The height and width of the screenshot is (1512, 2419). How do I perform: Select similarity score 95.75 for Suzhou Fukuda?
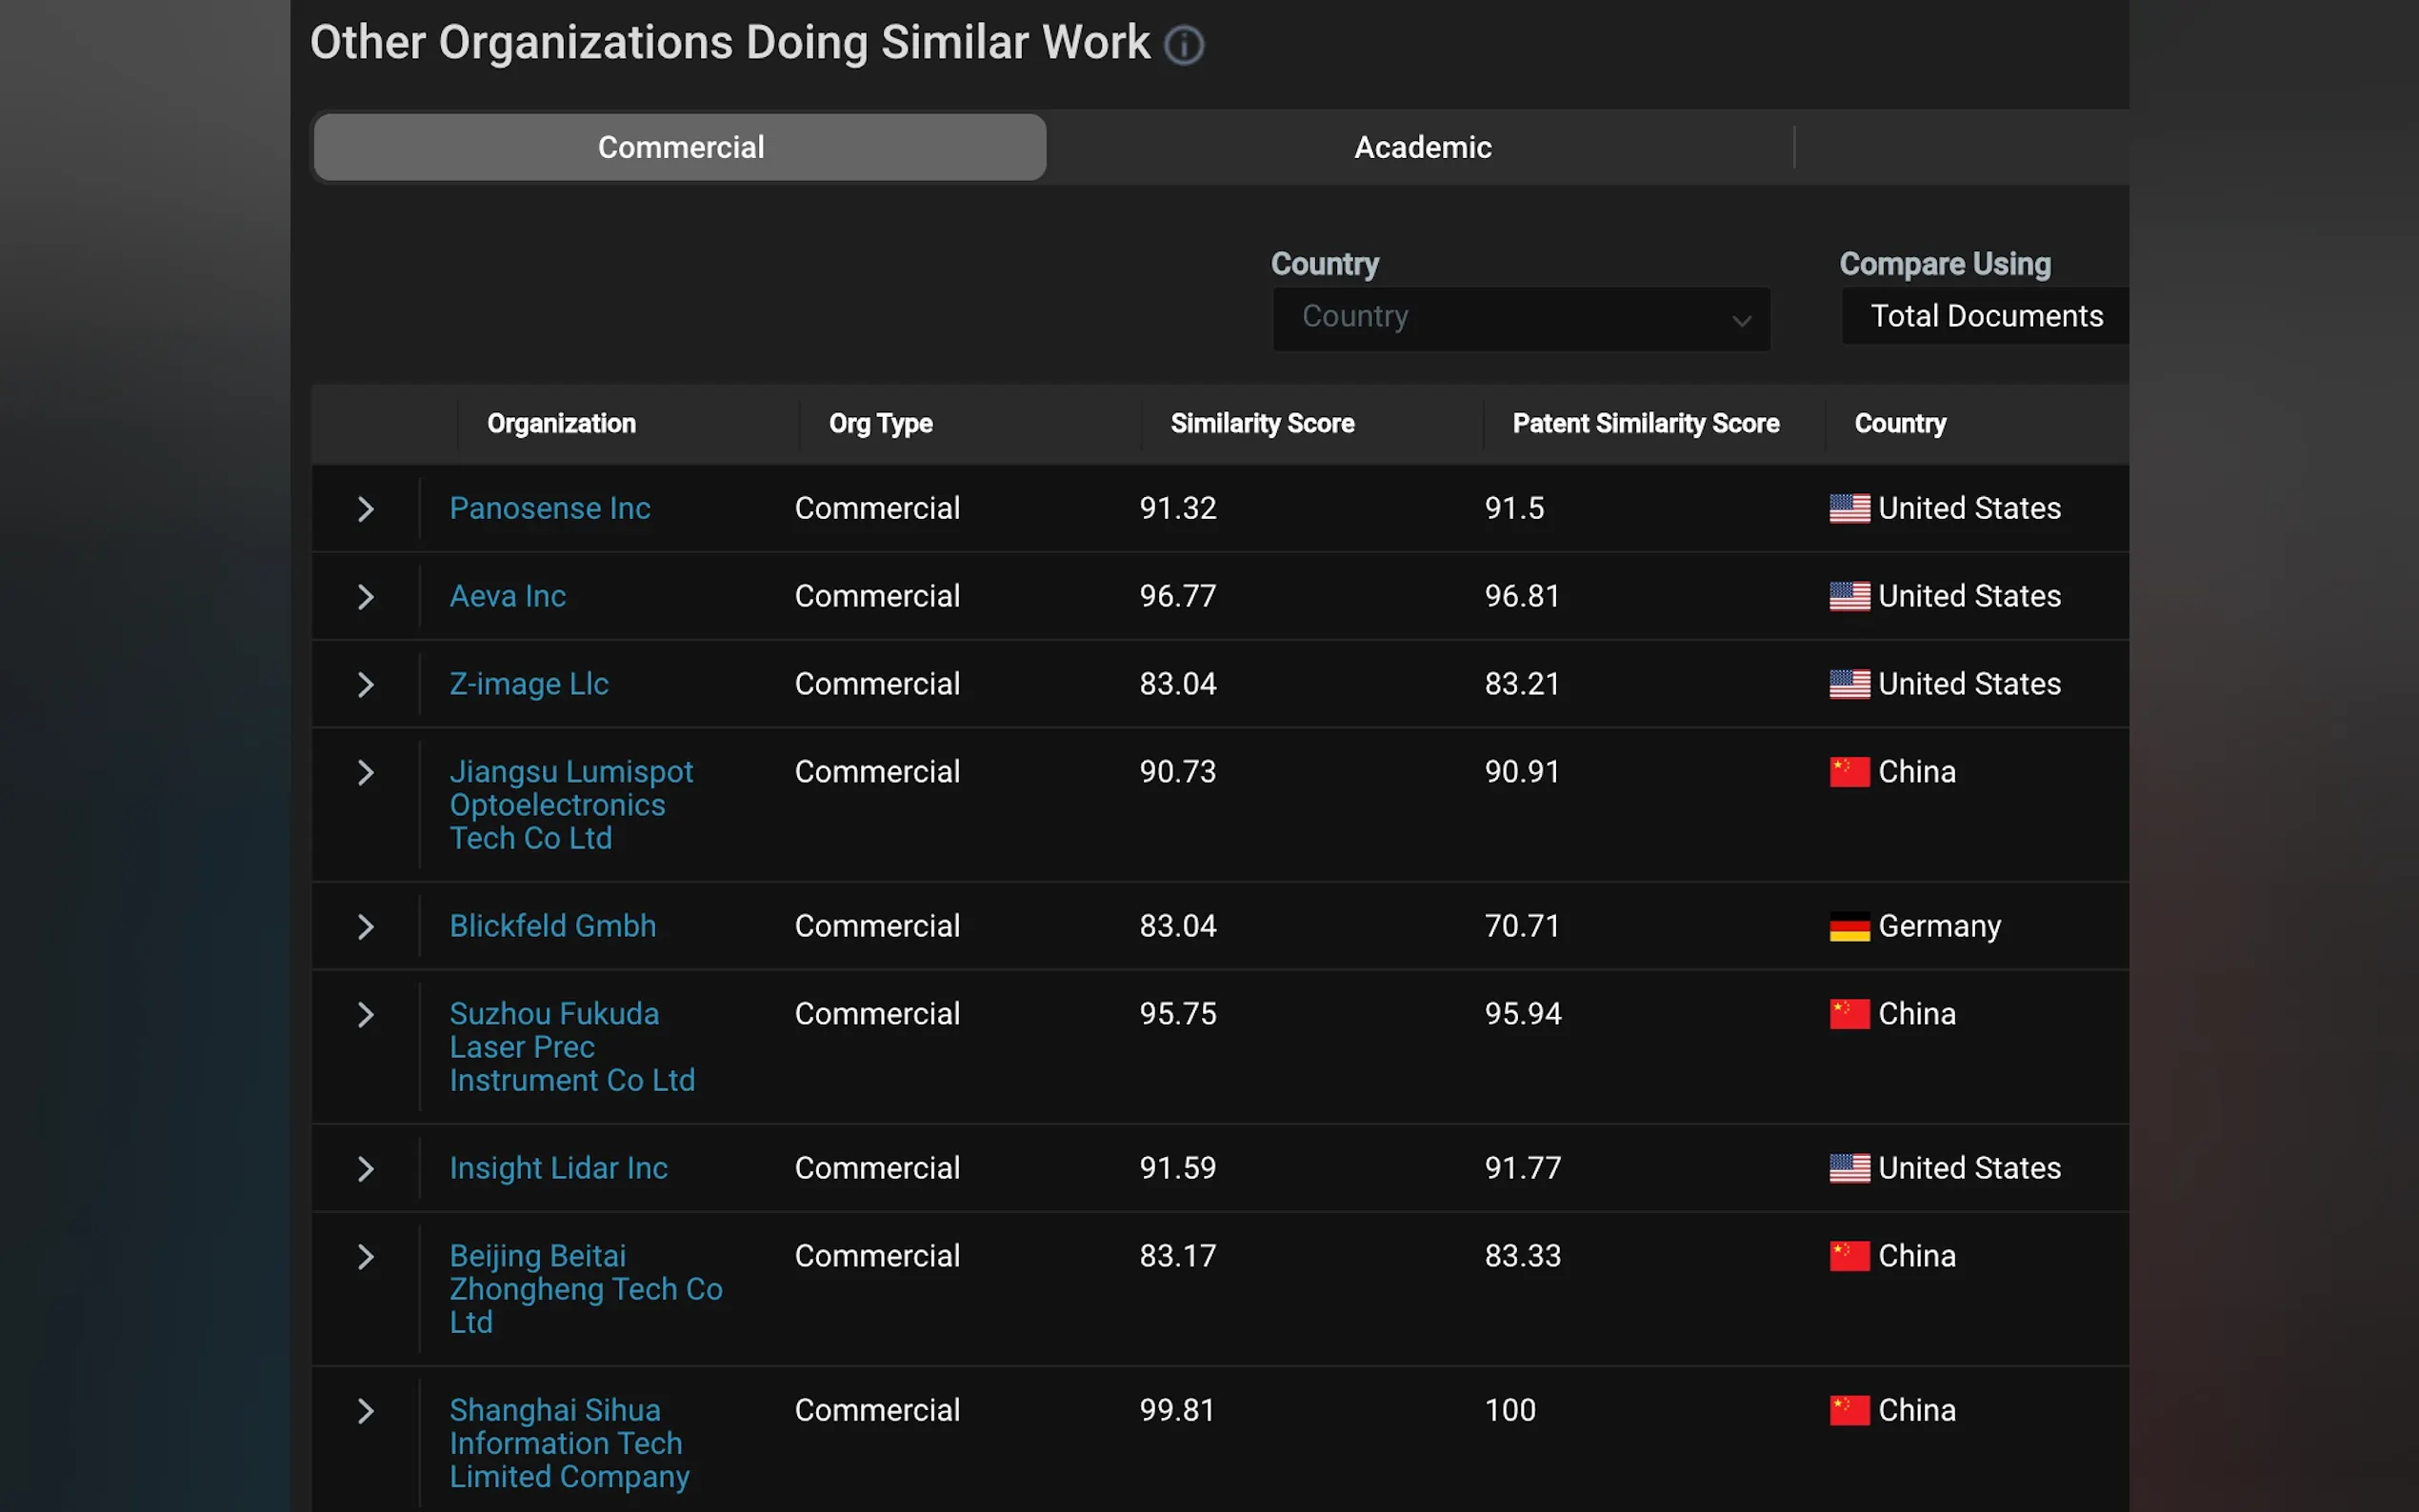(x=1178, y=1014)
